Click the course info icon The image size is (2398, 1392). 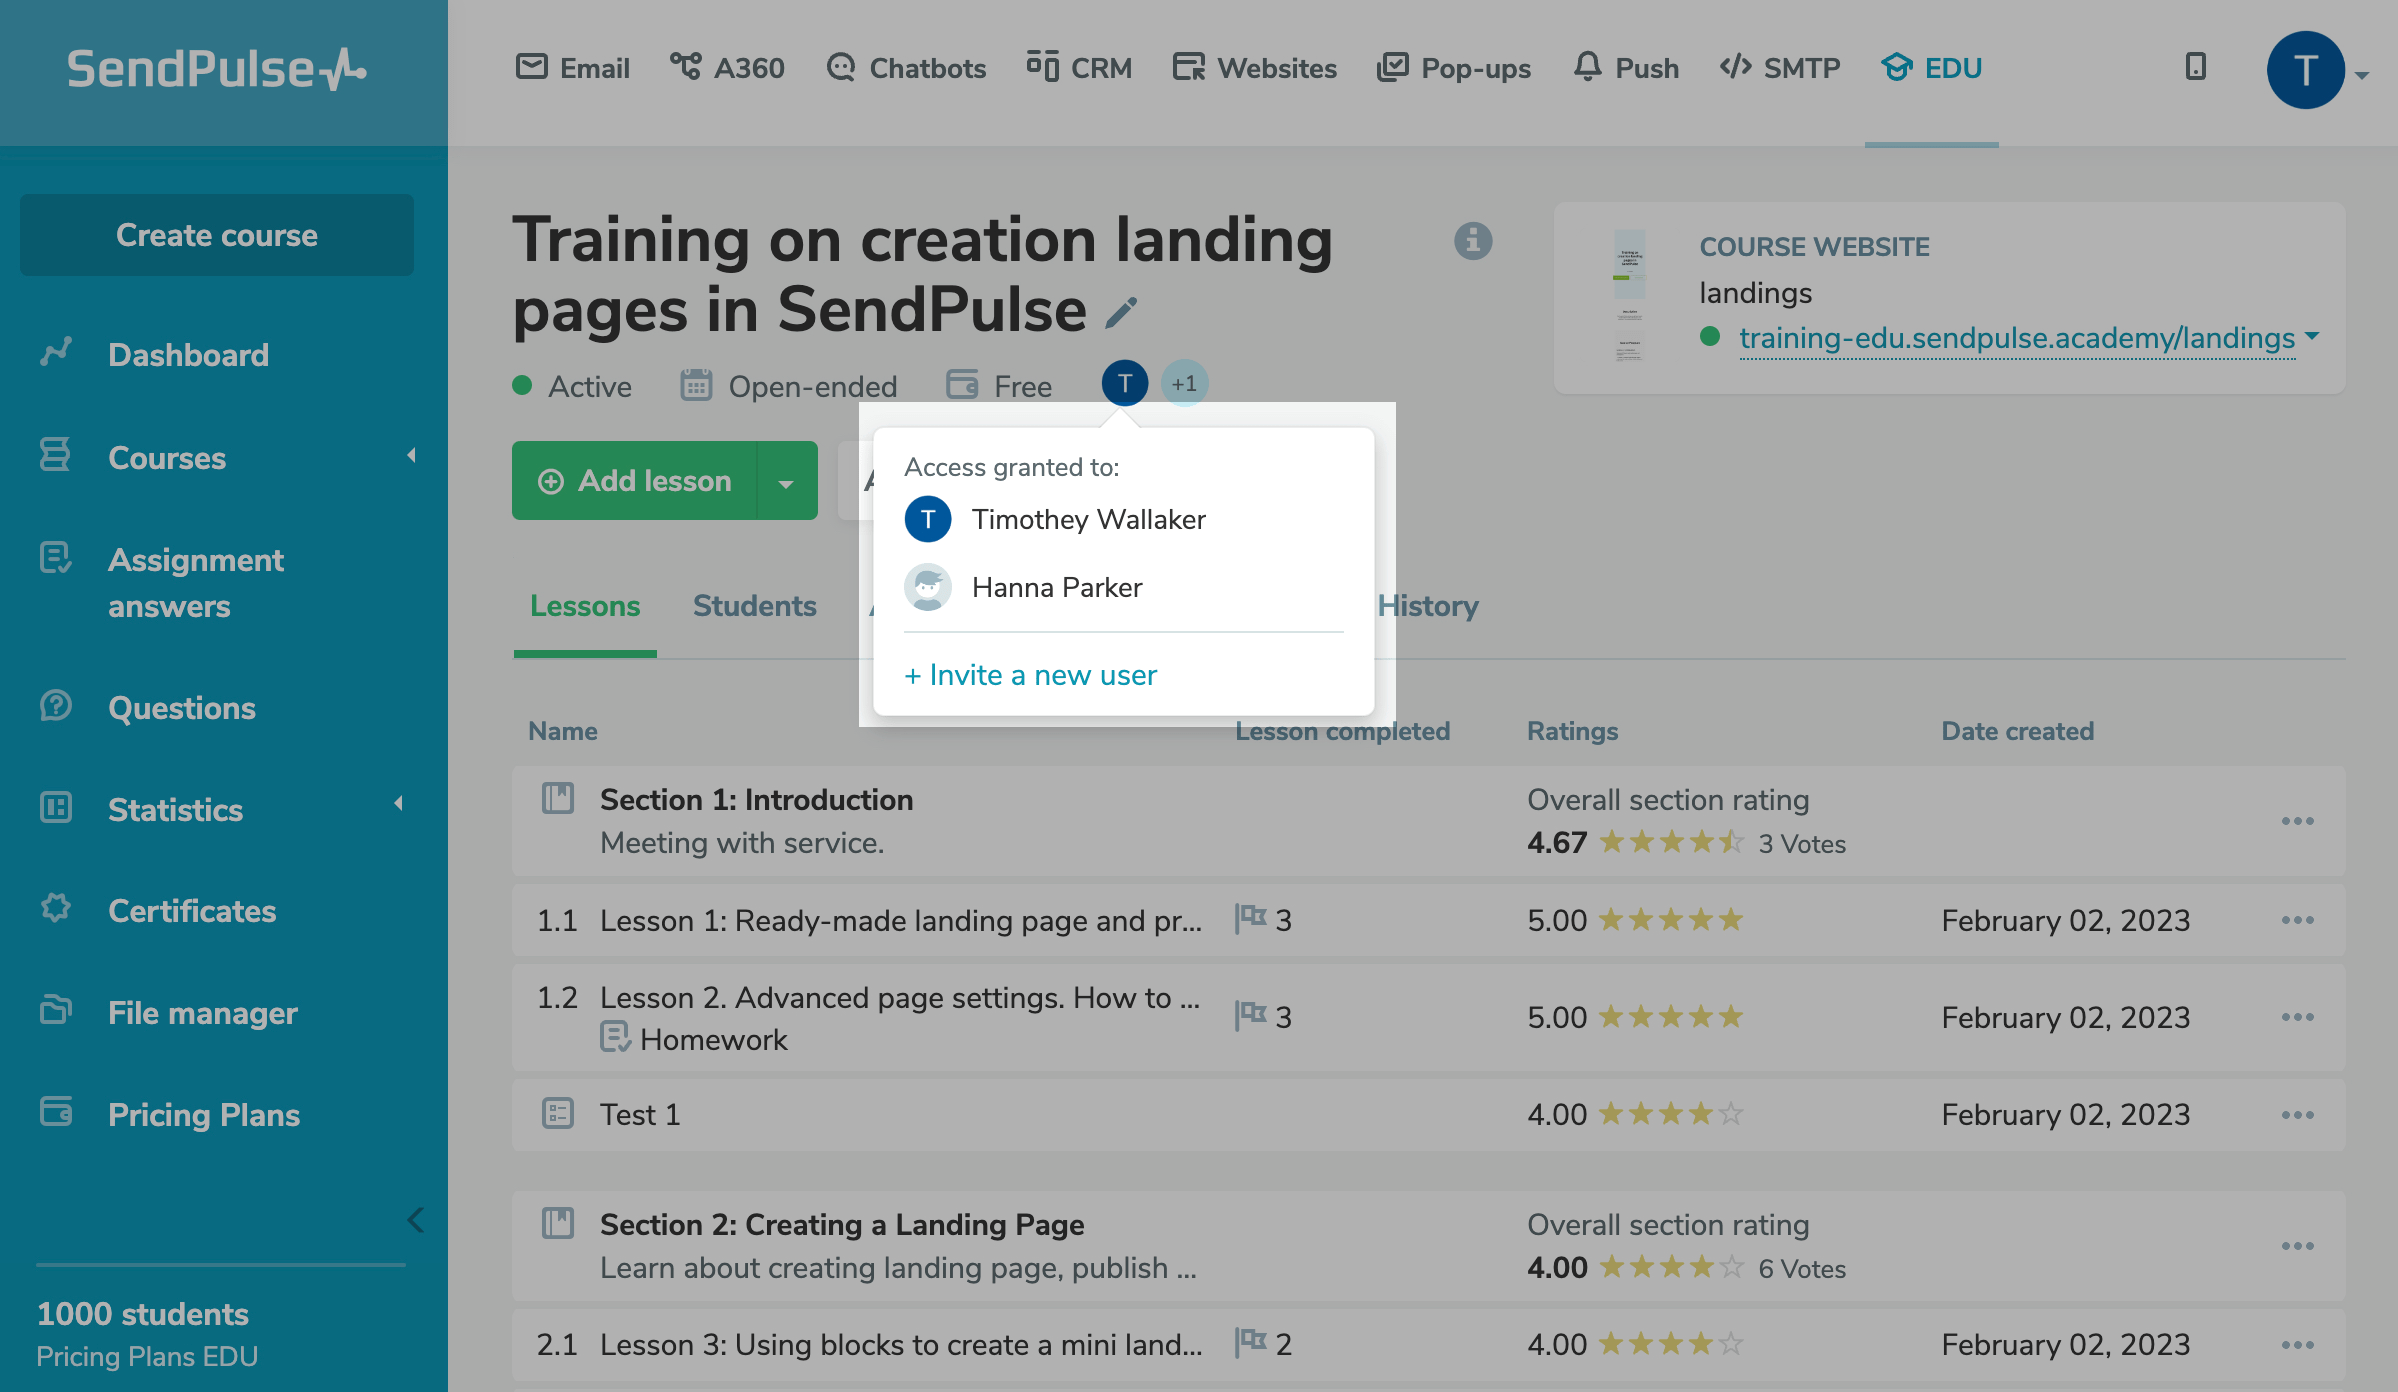1472,241
